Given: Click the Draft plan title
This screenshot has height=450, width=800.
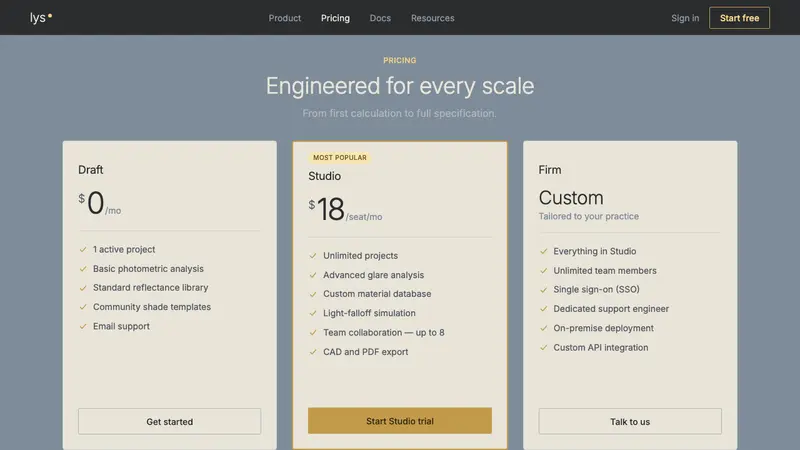Looking at the screenshot, I should 91,170.
